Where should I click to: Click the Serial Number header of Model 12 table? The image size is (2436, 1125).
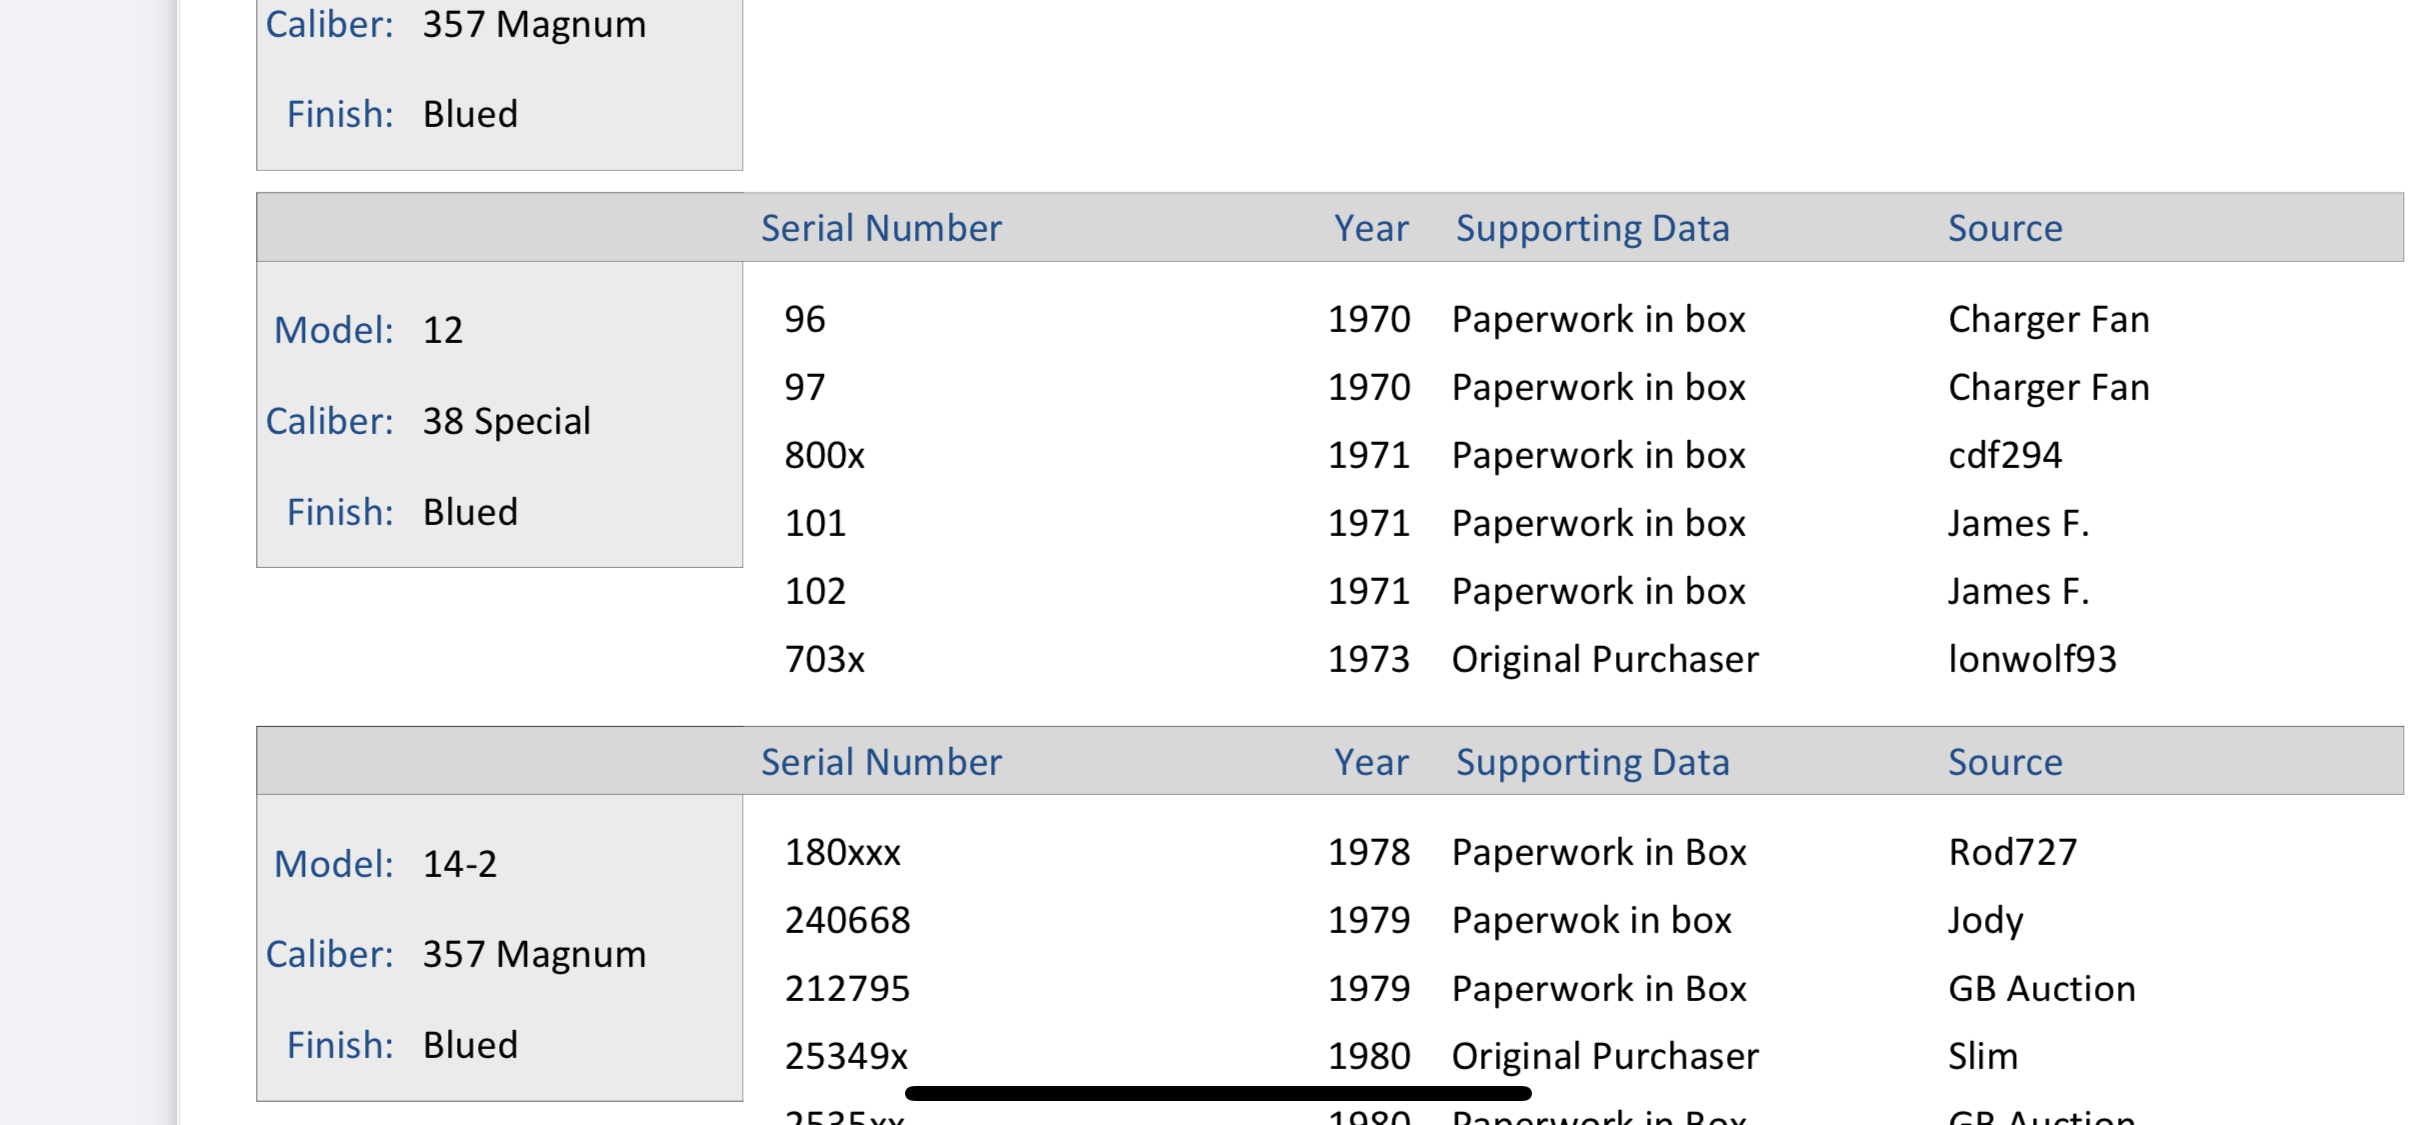[881, 228]
